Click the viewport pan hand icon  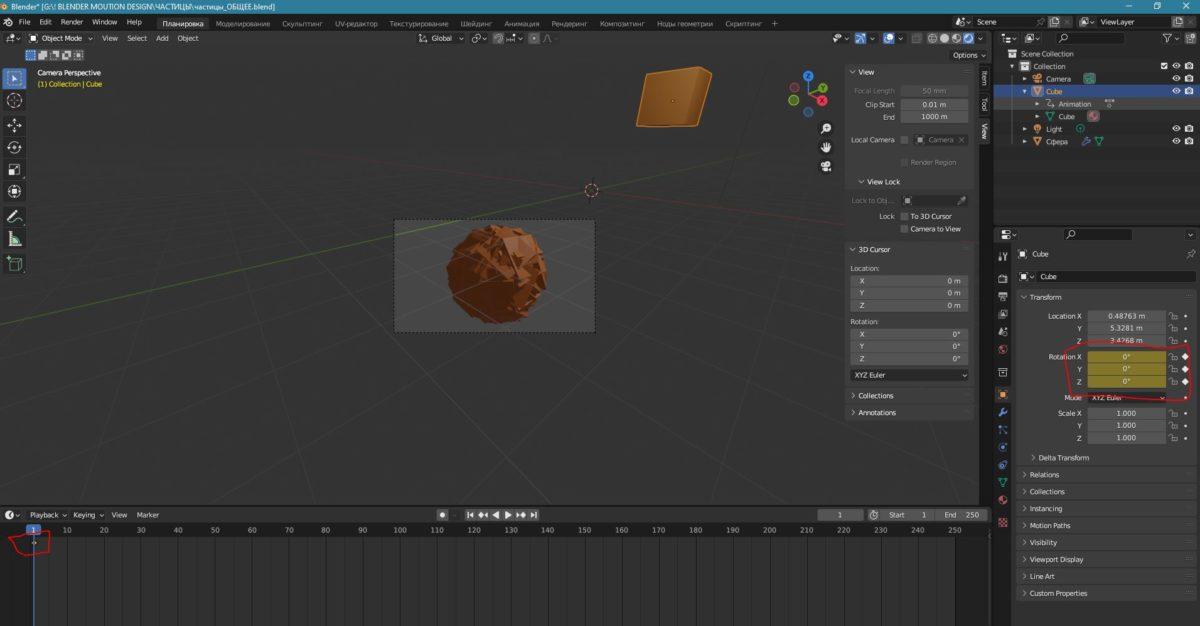point(826,147)
